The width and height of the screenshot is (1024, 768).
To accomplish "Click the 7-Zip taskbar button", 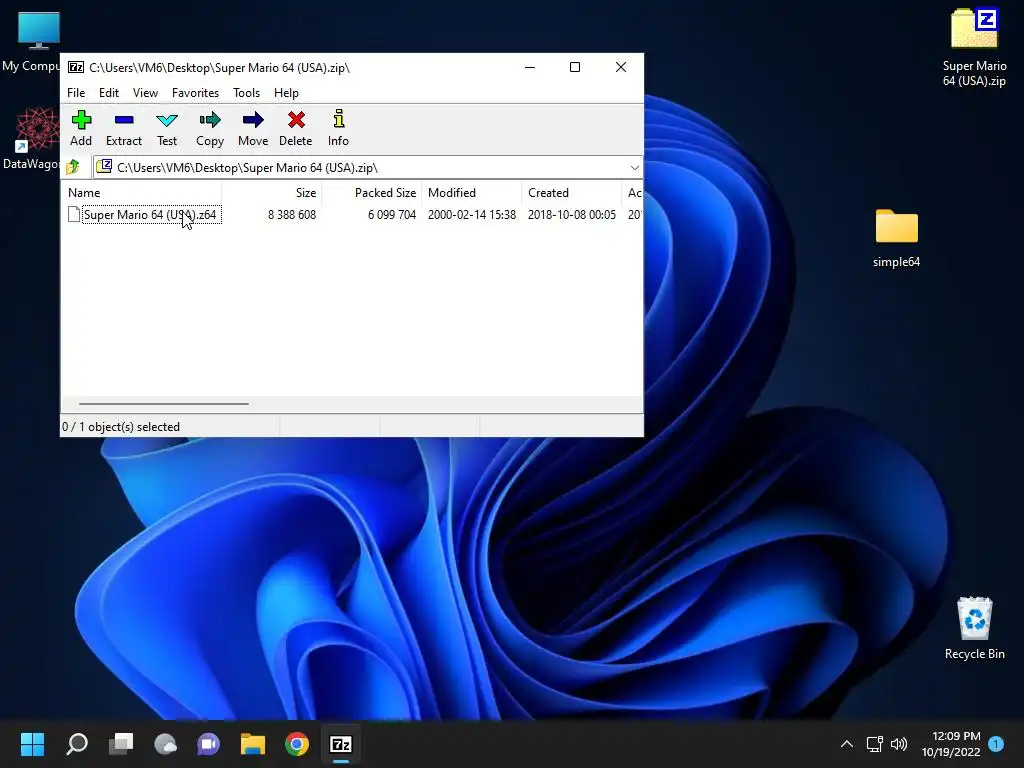I will point(341,744).
